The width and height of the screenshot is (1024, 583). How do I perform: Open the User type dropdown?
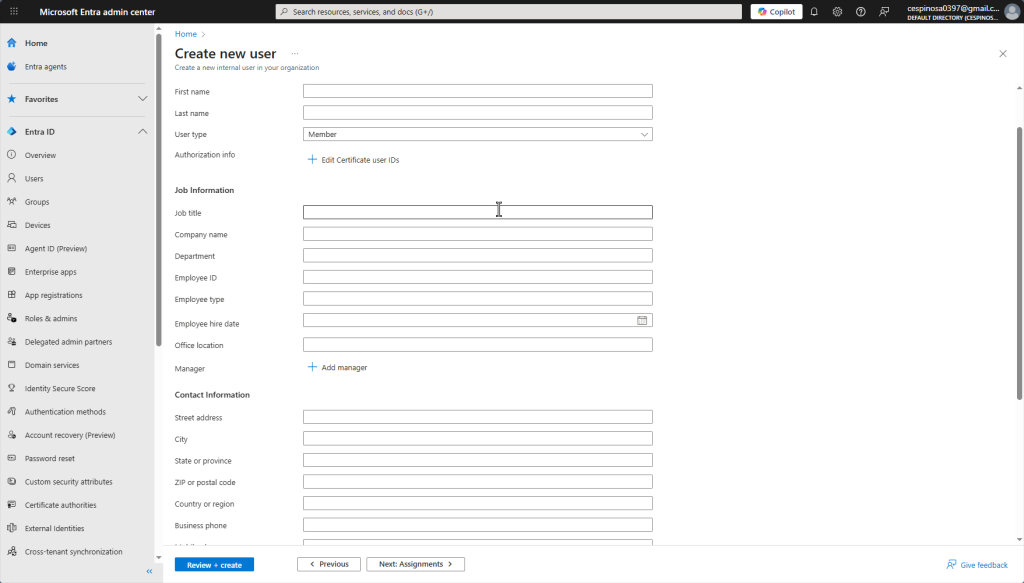477,134
